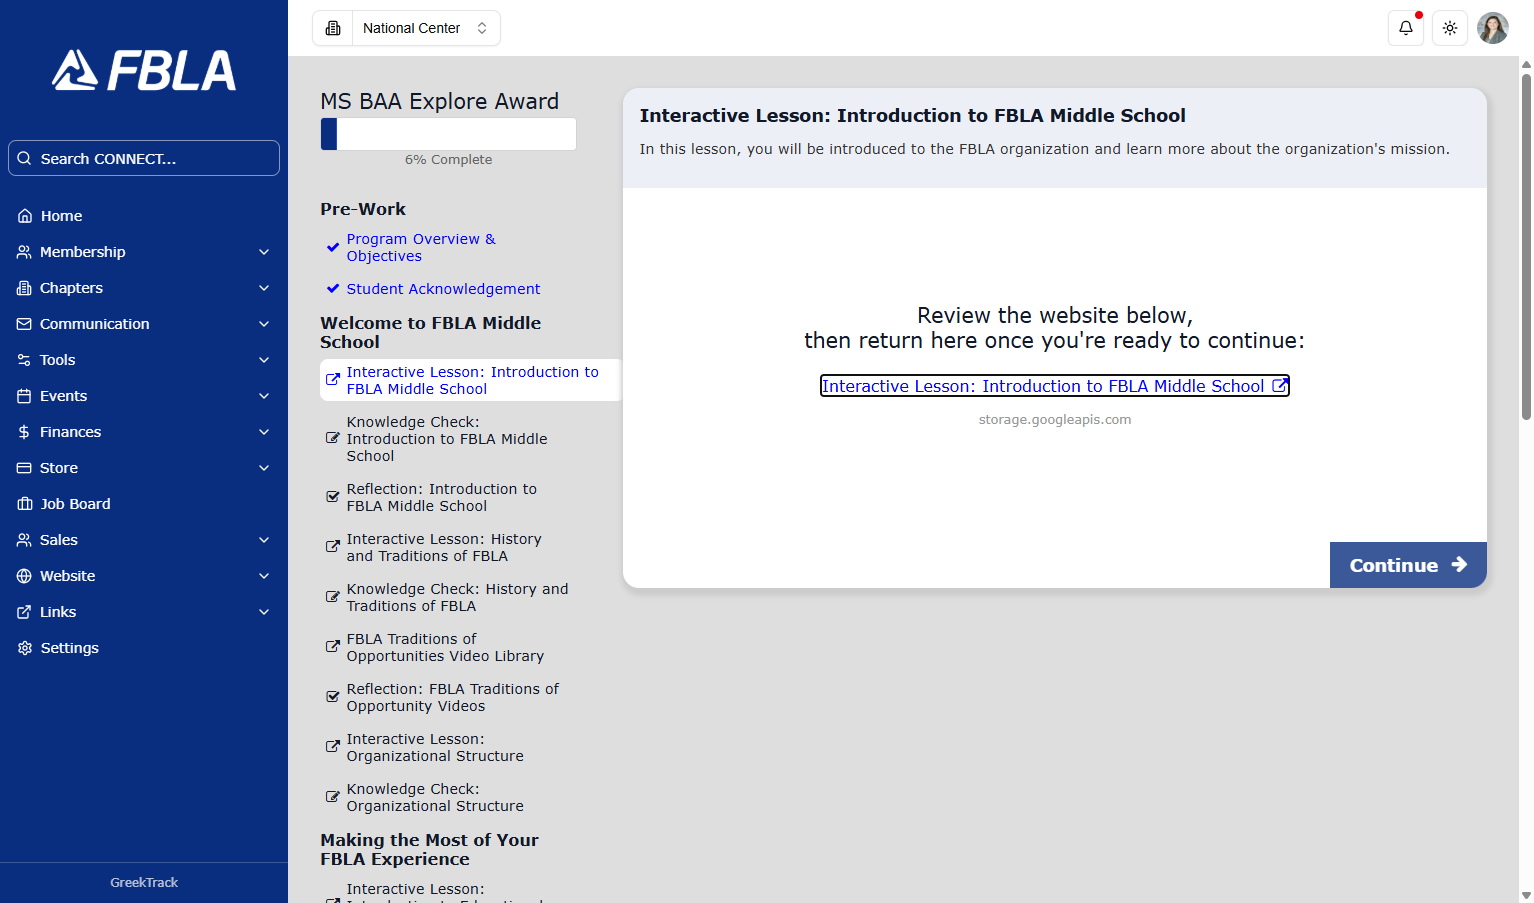Click the Tools sliders icon
The height and width of the screenshot is (903, 1534).
[24, 360]
